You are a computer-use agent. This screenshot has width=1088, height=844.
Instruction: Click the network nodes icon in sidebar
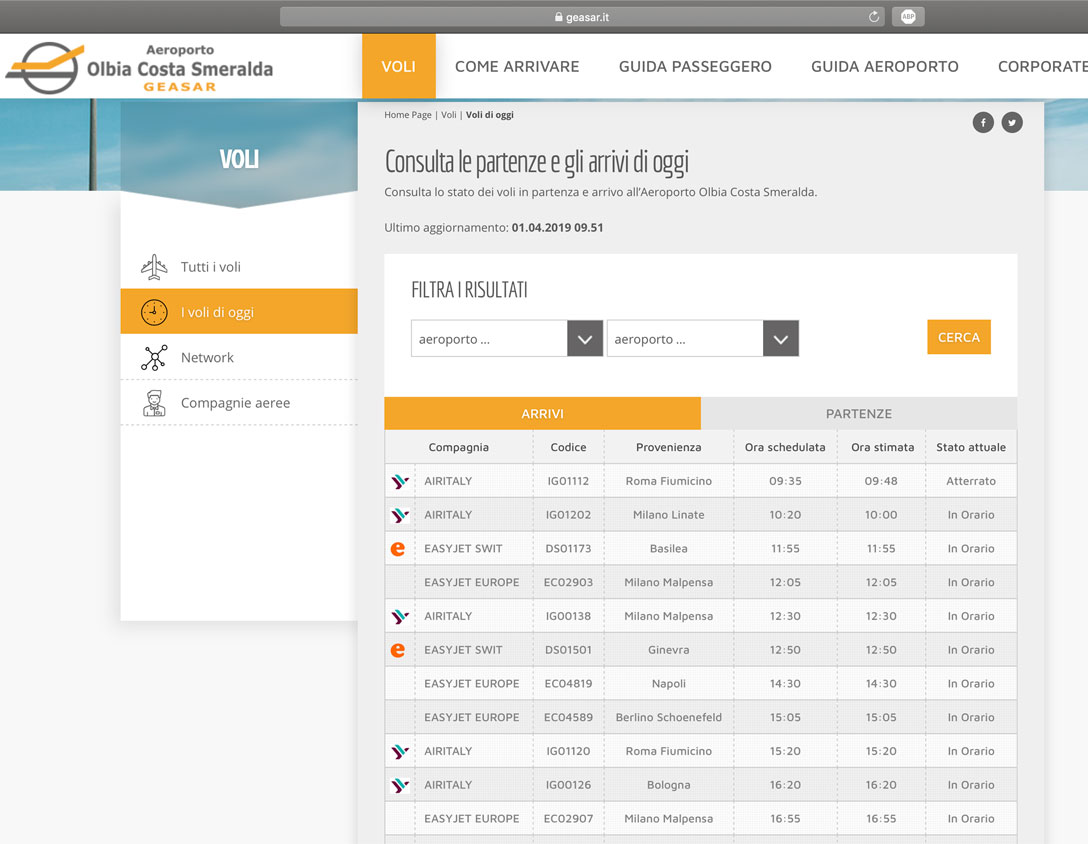(154, 357)
